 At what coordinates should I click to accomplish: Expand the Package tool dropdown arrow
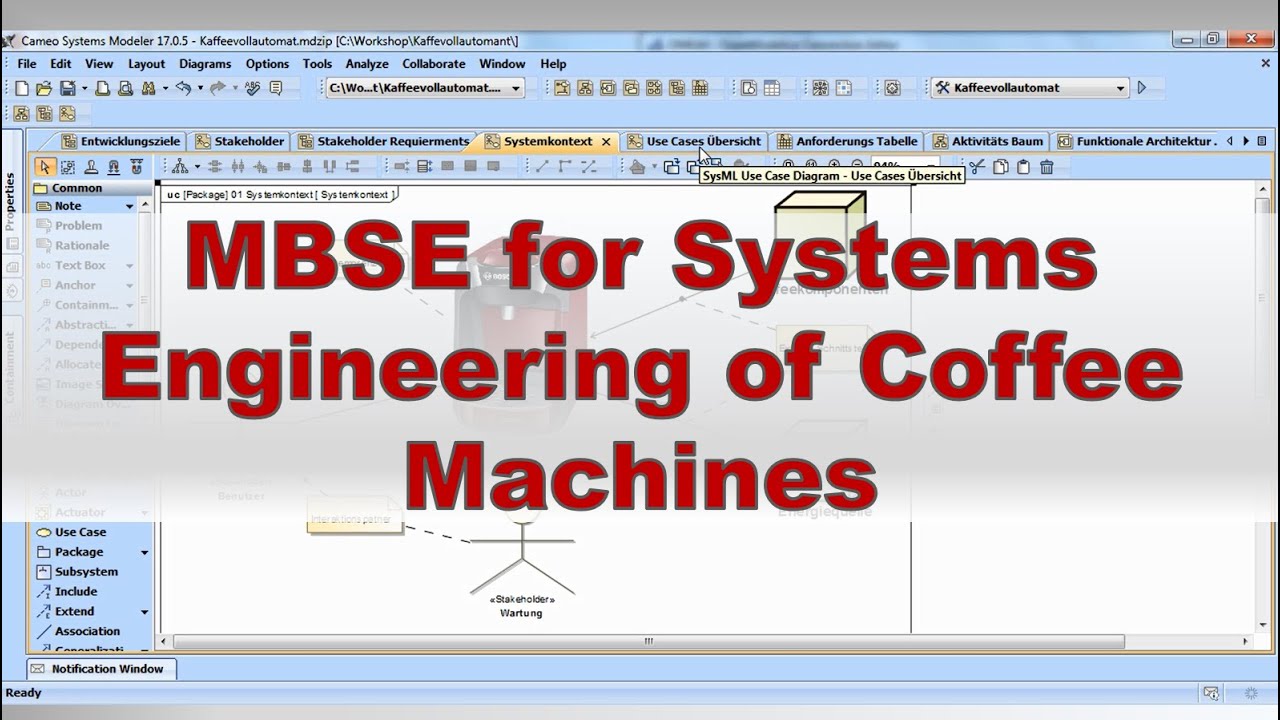coord(144,552)
